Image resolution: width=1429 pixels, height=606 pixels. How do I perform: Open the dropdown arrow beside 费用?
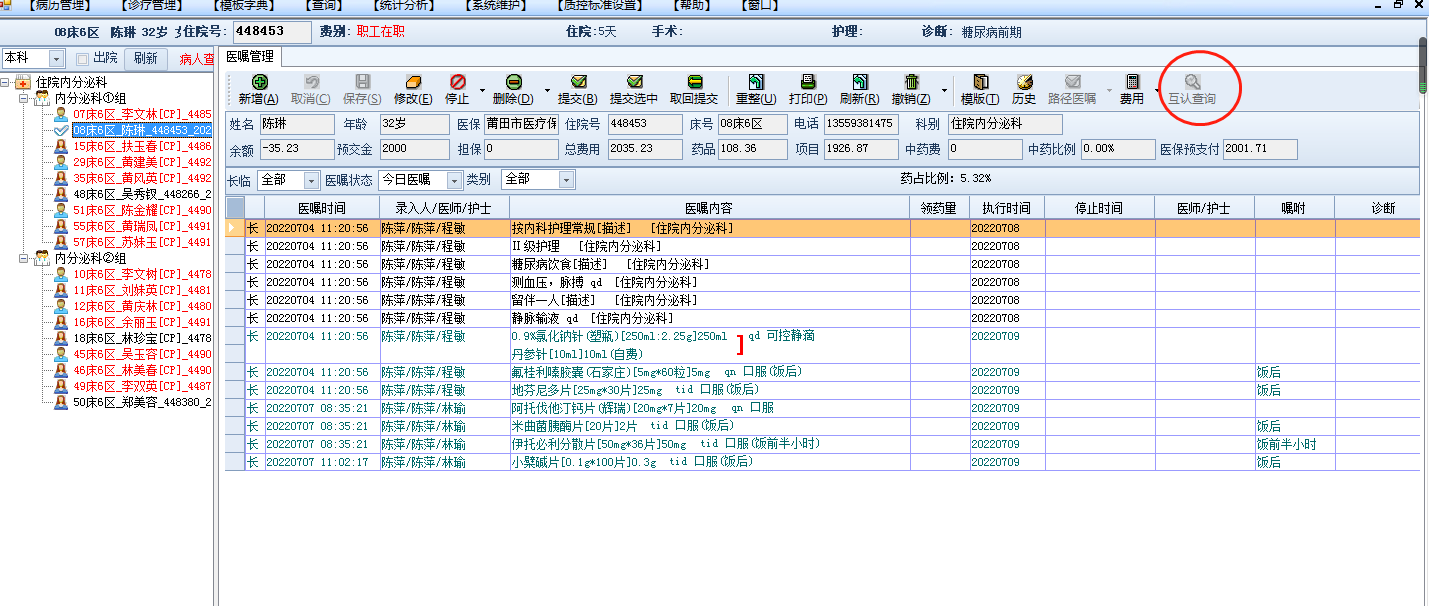(x=1157, y=90)
